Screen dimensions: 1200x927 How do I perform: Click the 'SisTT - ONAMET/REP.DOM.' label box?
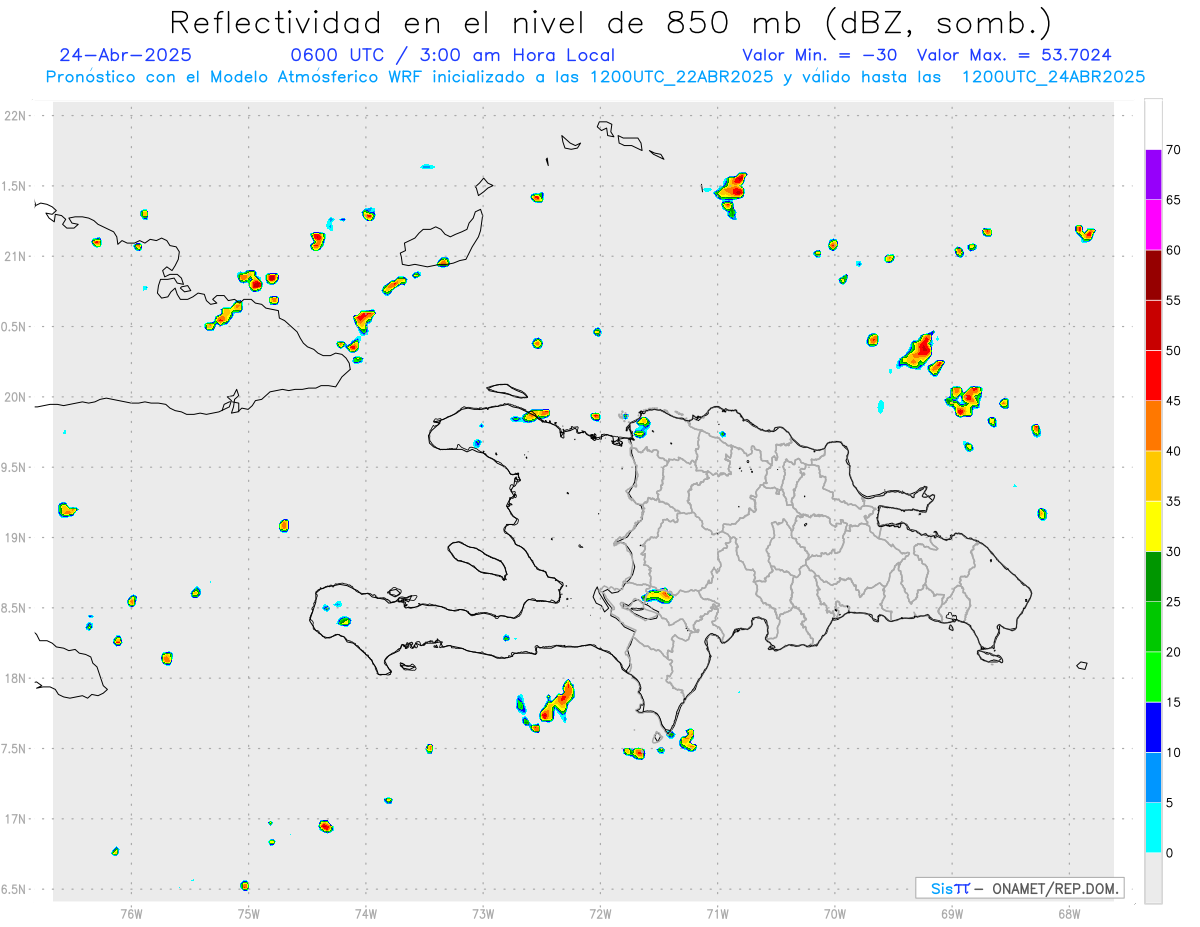(x=1020, y=888)
